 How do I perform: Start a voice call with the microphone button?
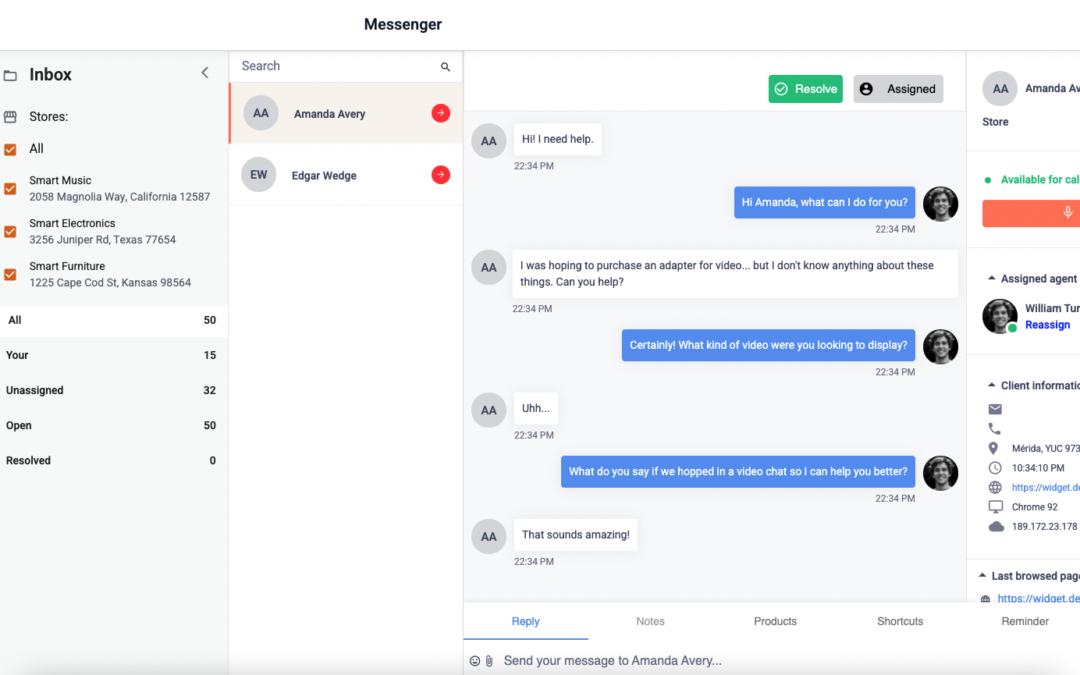[x=1066, y=212]
